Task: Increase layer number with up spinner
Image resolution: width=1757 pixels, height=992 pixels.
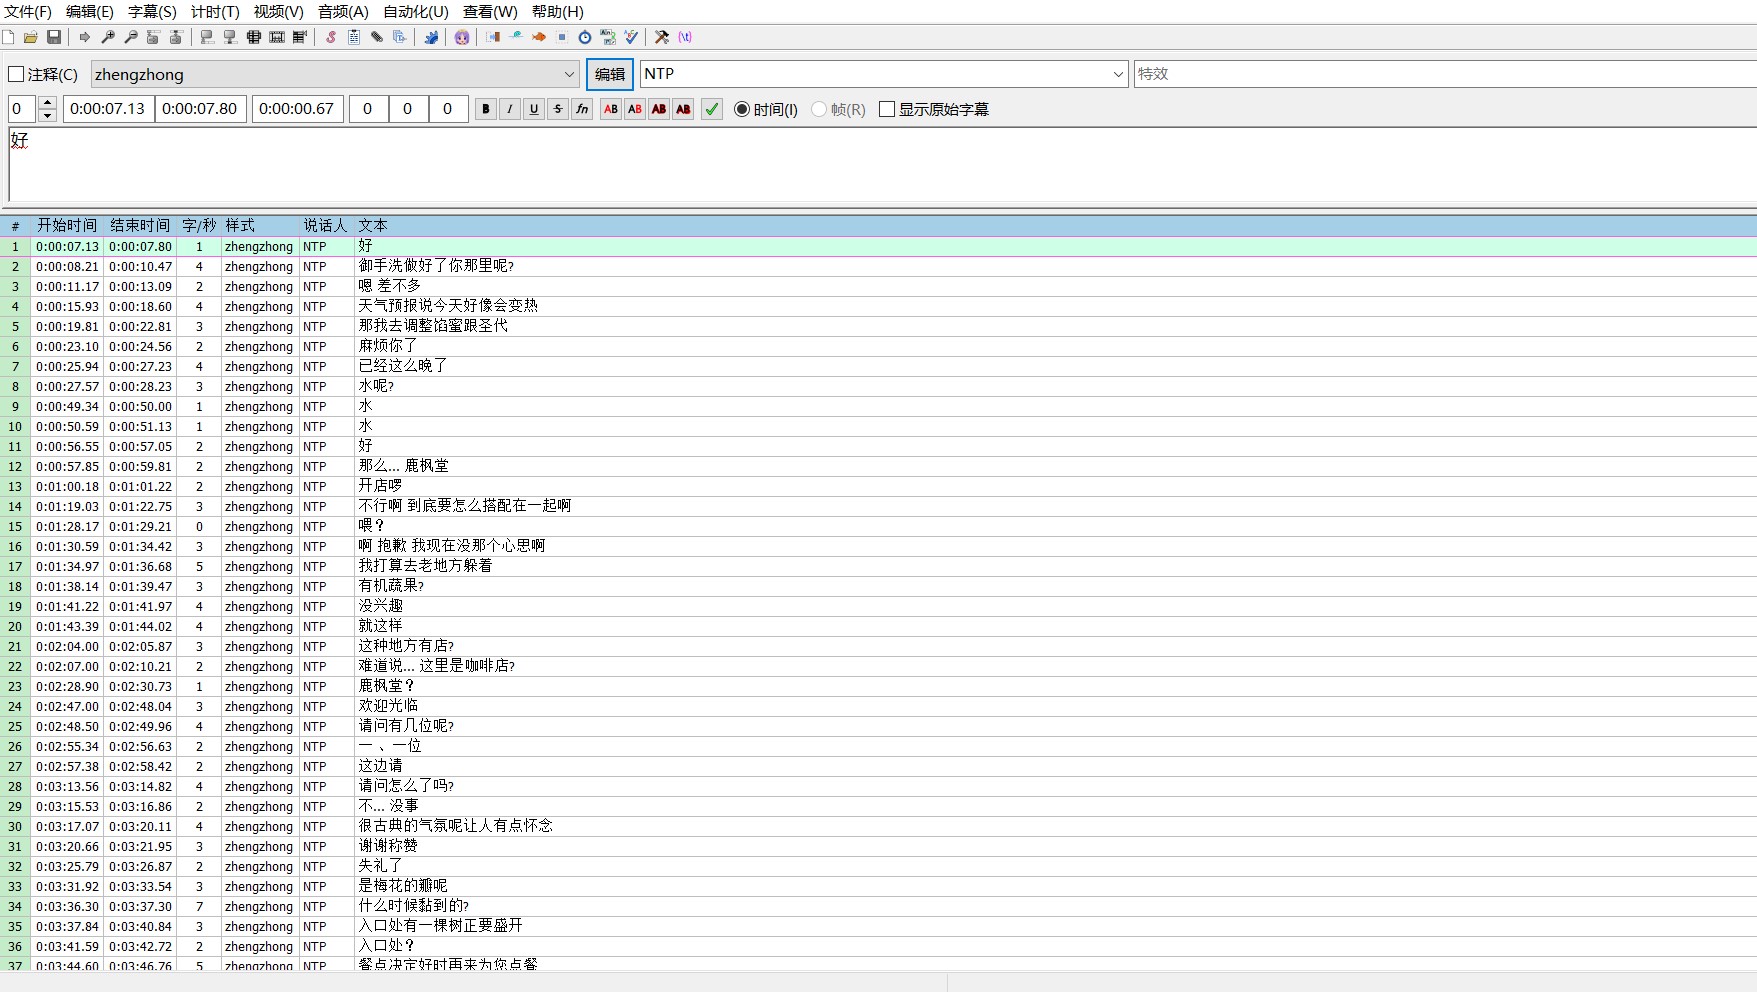Action: (47, 102)
